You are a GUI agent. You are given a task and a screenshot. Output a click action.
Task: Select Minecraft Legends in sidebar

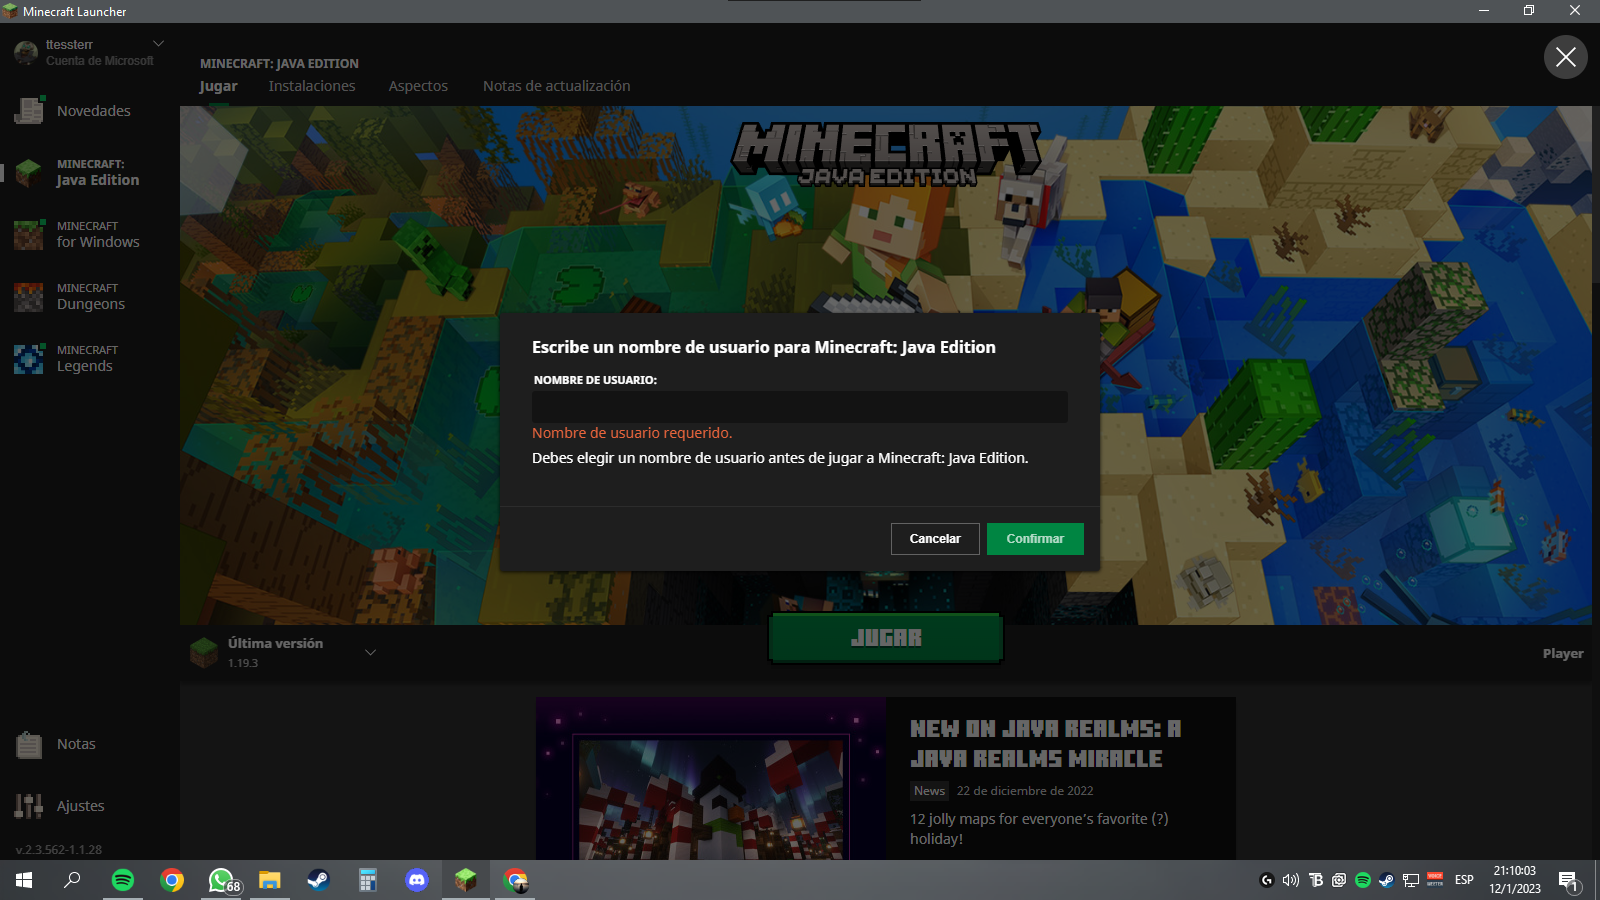[68, 359]
